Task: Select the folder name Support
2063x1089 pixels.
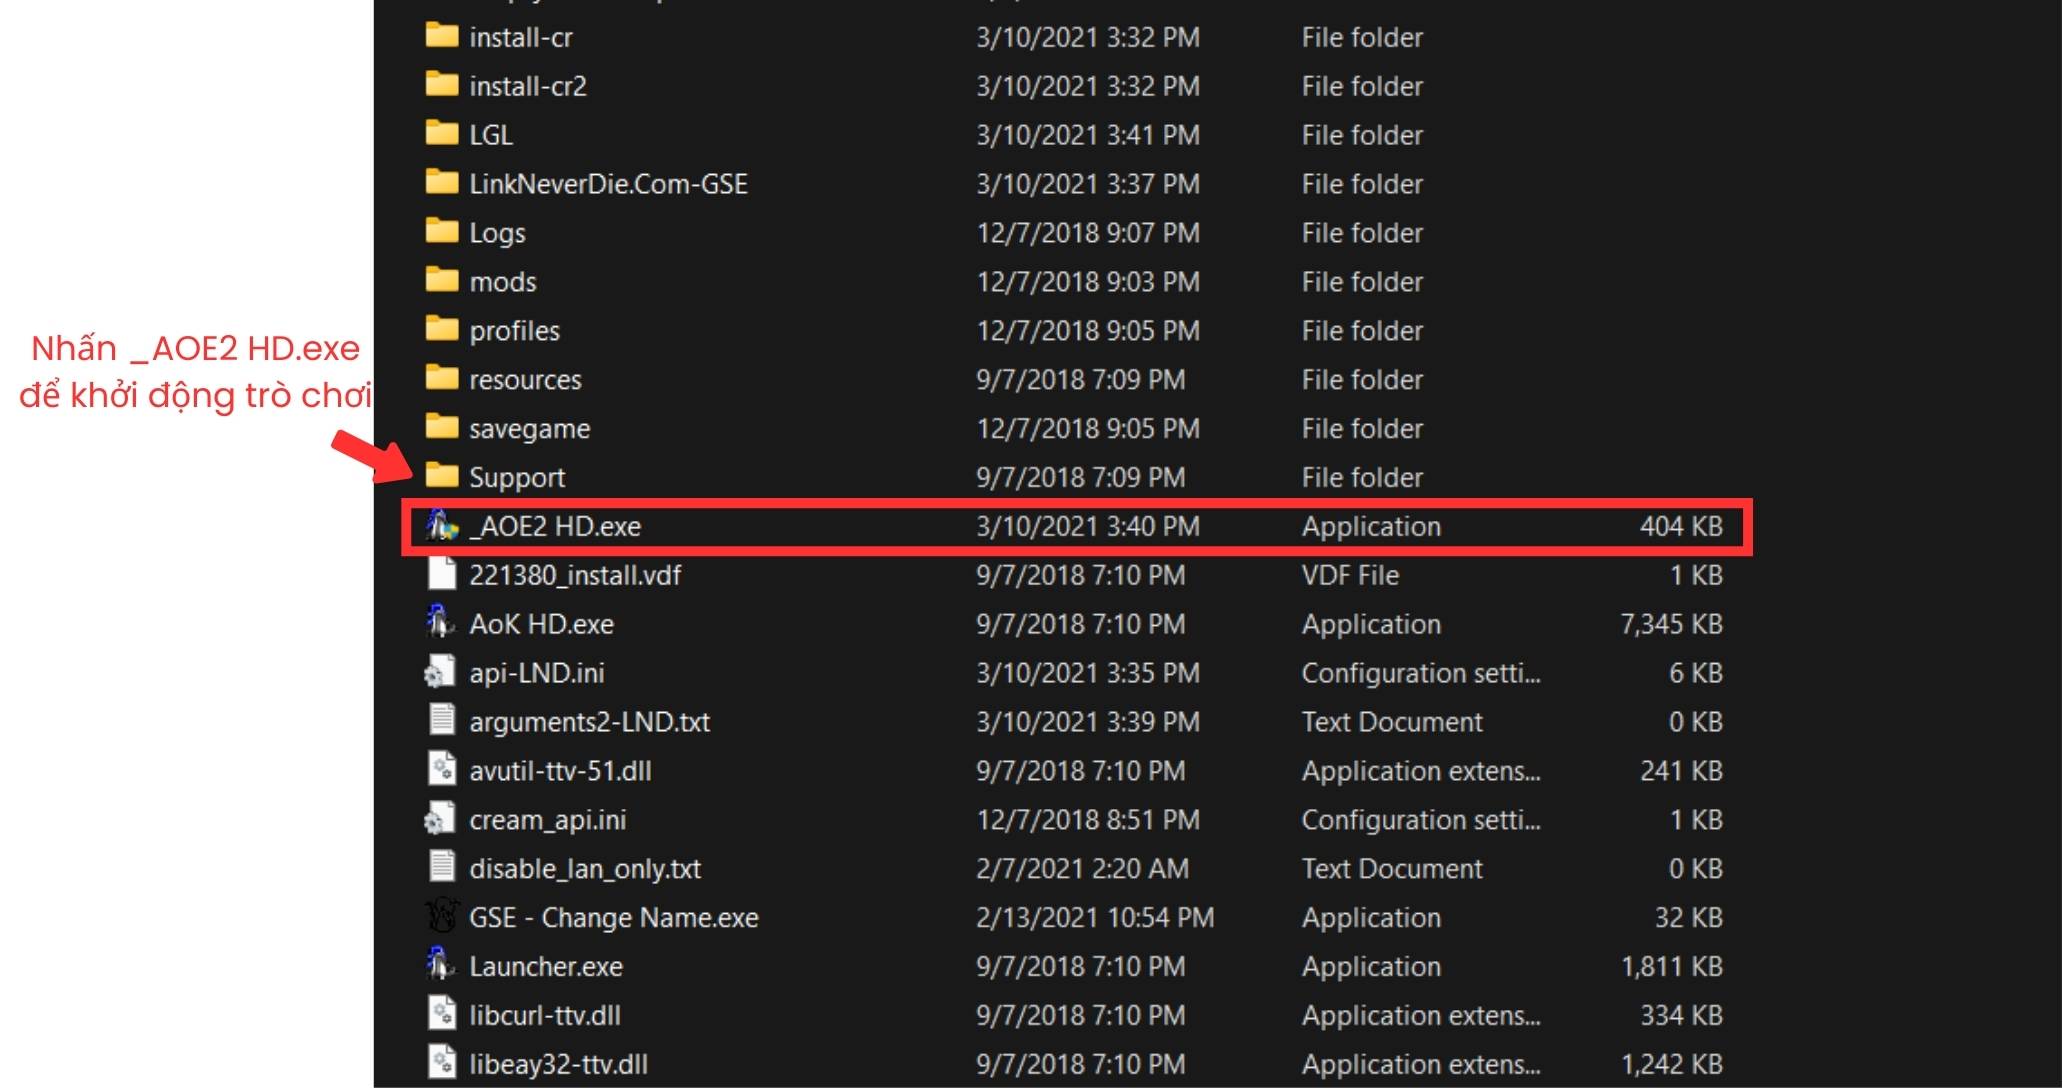Action: pos(517,478)
